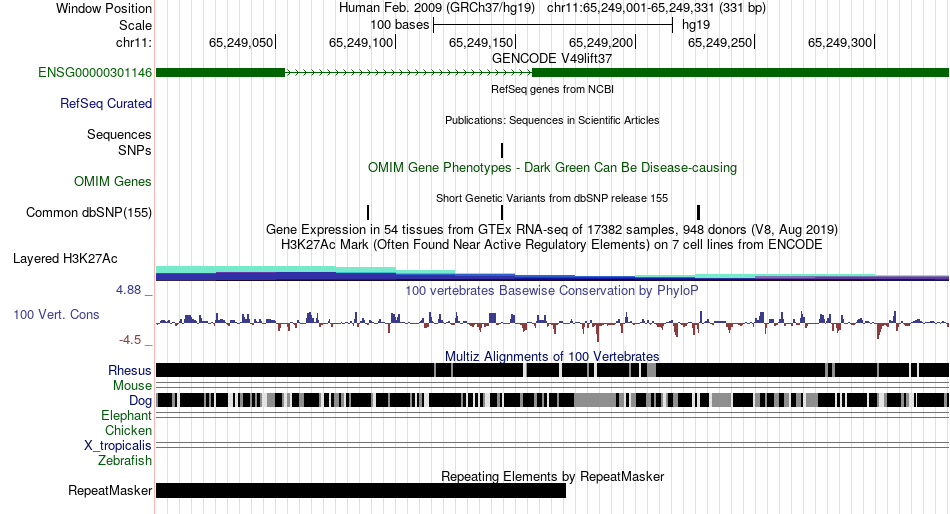Select the X_tropicalis alignment label
Screen dimensions: 950x514
118,446
